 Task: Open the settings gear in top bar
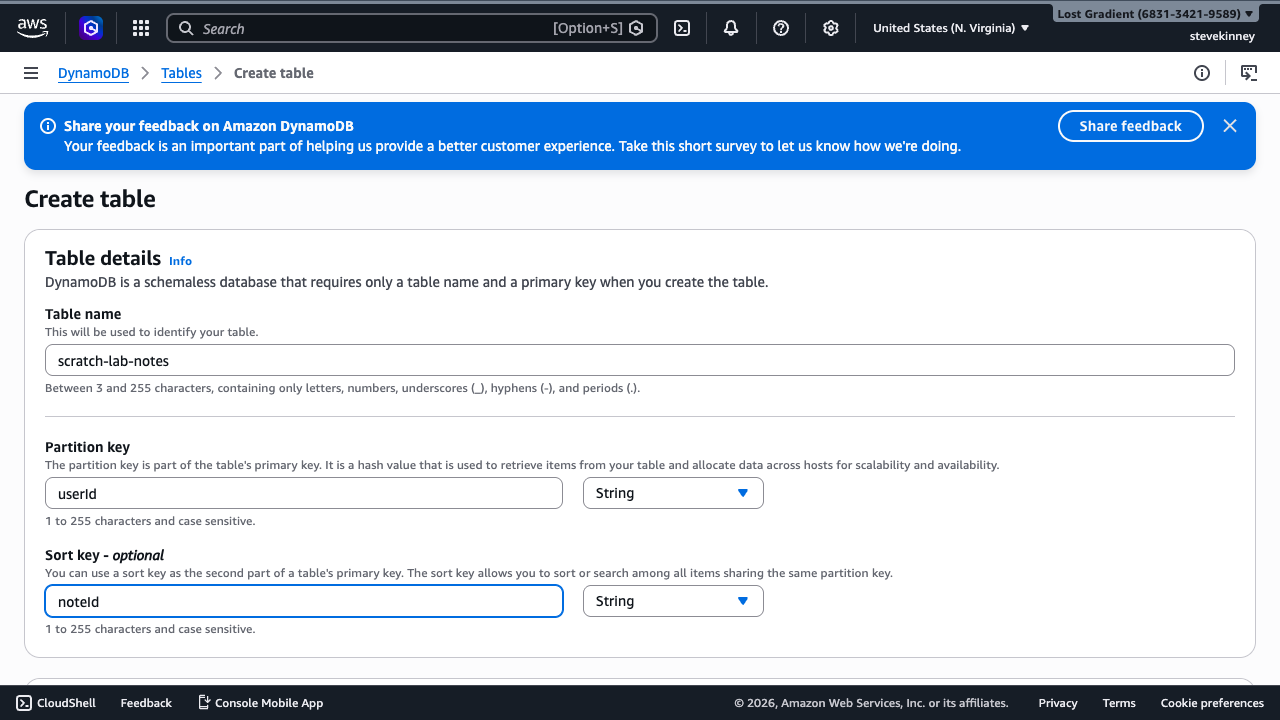tap(830, 28)
